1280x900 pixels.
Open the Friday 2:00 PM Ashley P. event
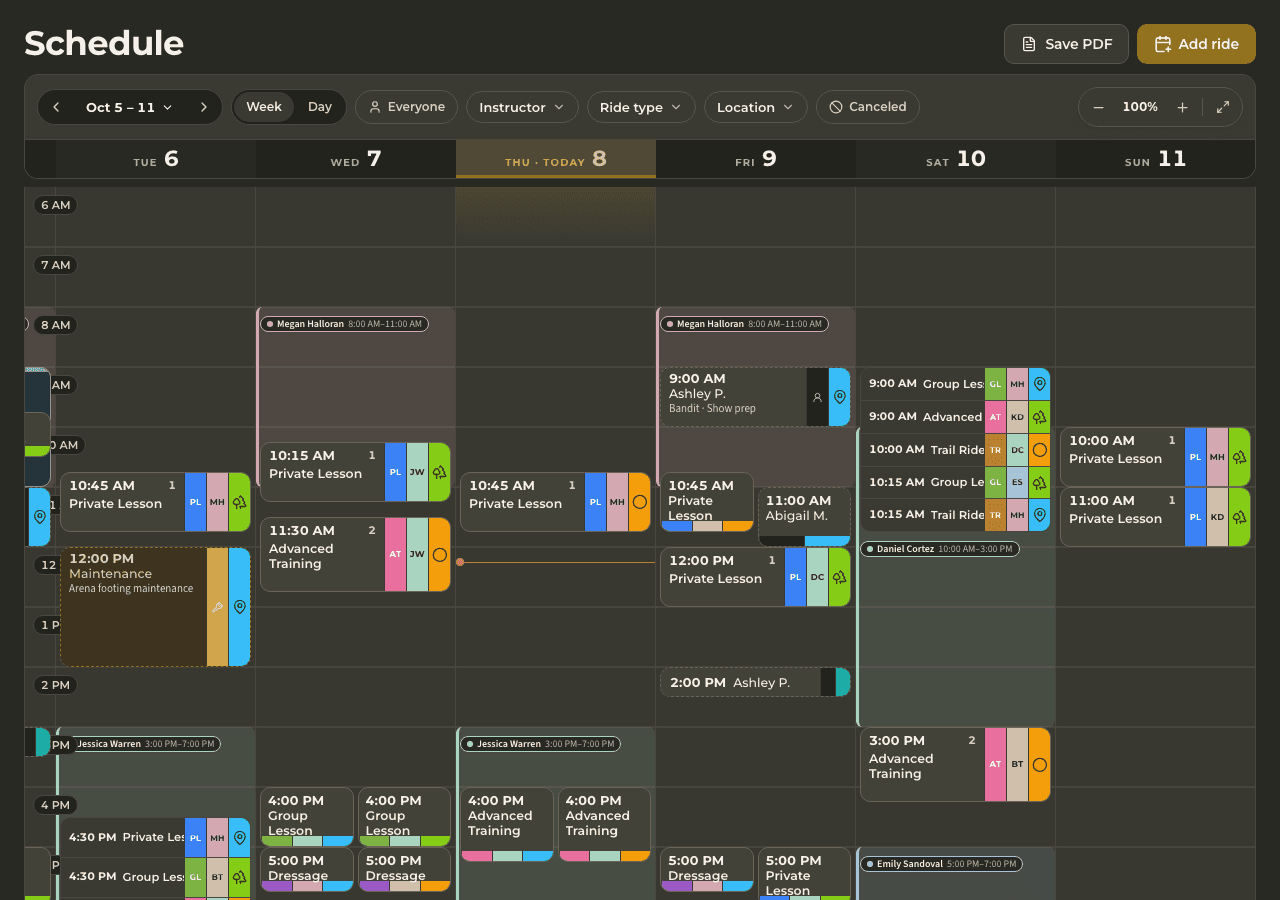pyautogui.click(x=755, y=682)
